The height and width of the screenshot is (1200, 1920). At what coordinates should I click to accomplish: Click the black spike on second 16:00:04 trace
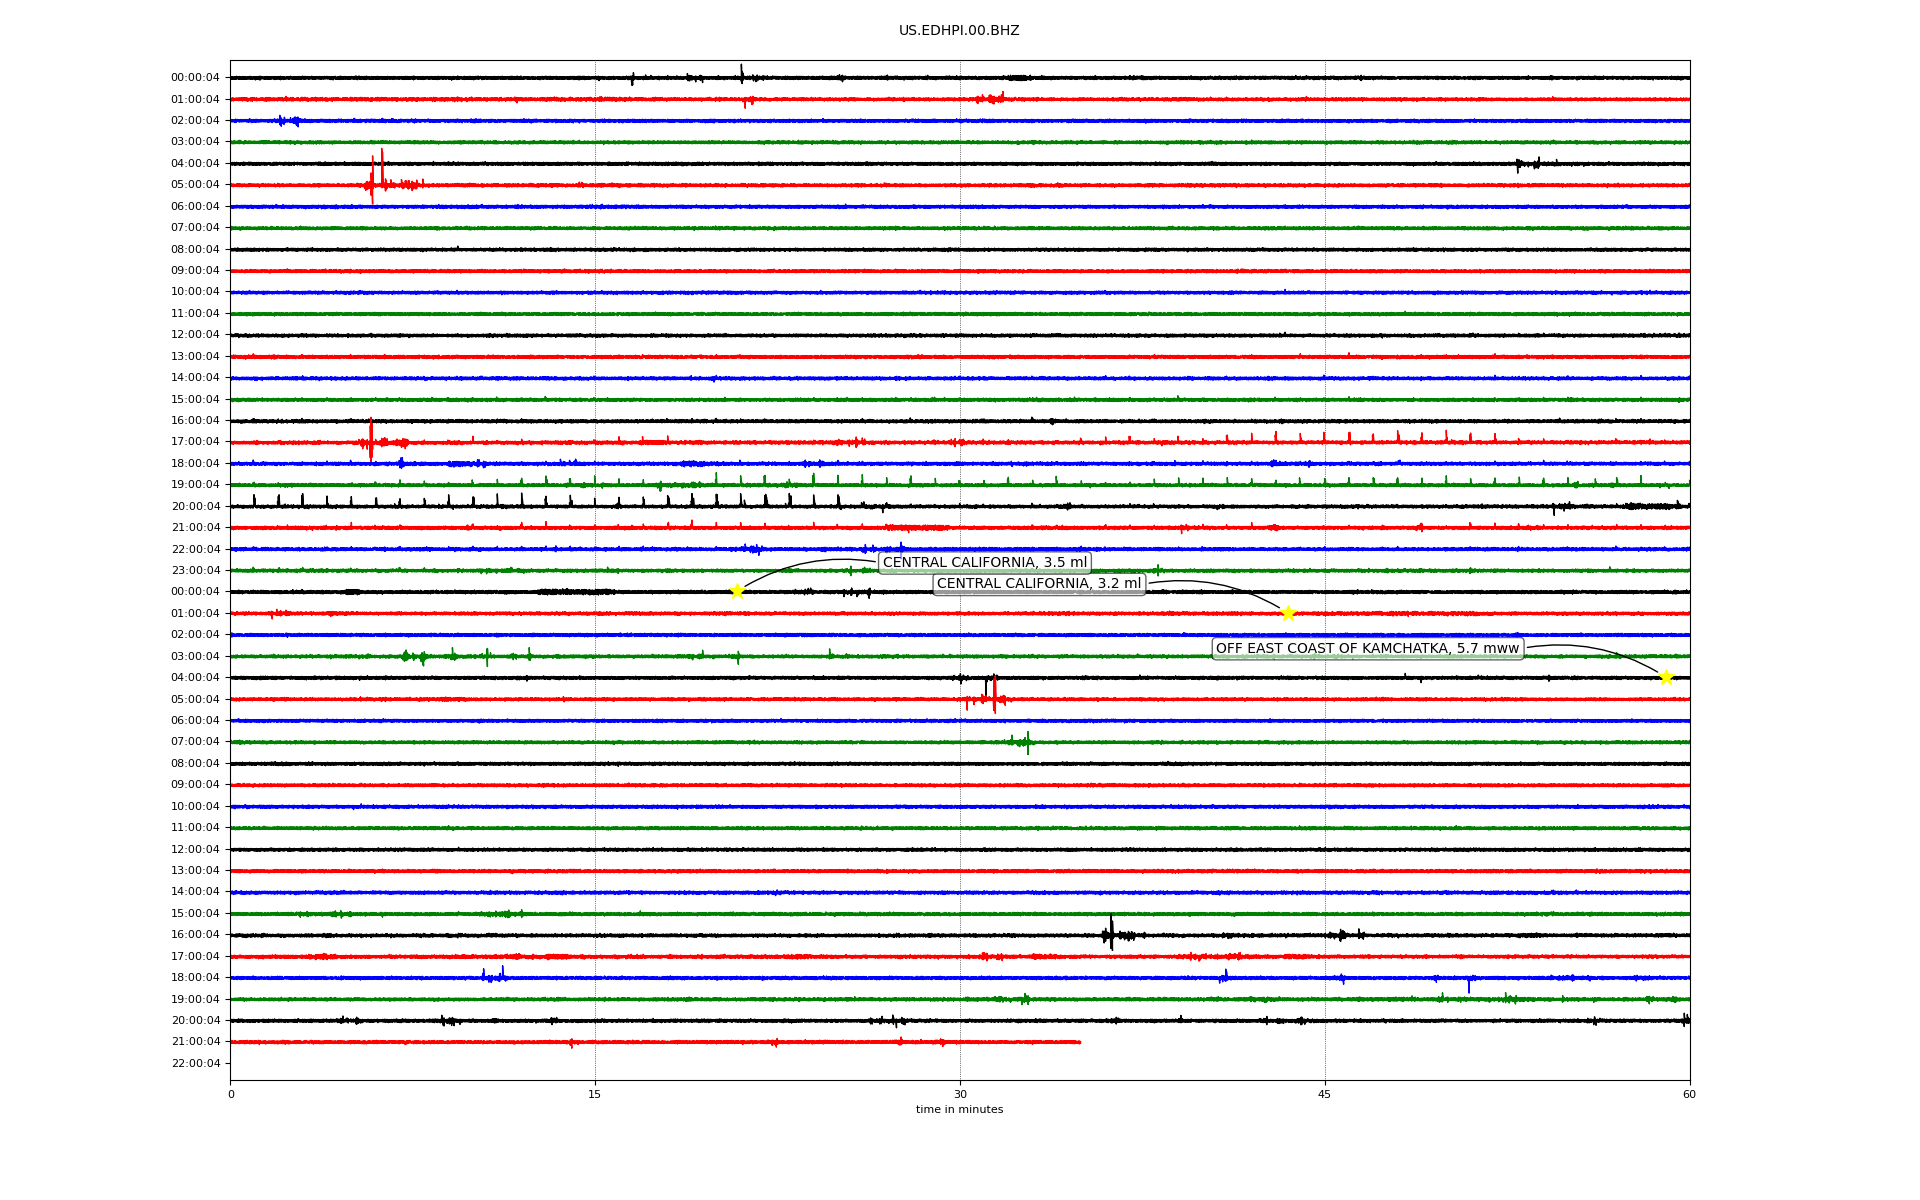coord(1111,932)
